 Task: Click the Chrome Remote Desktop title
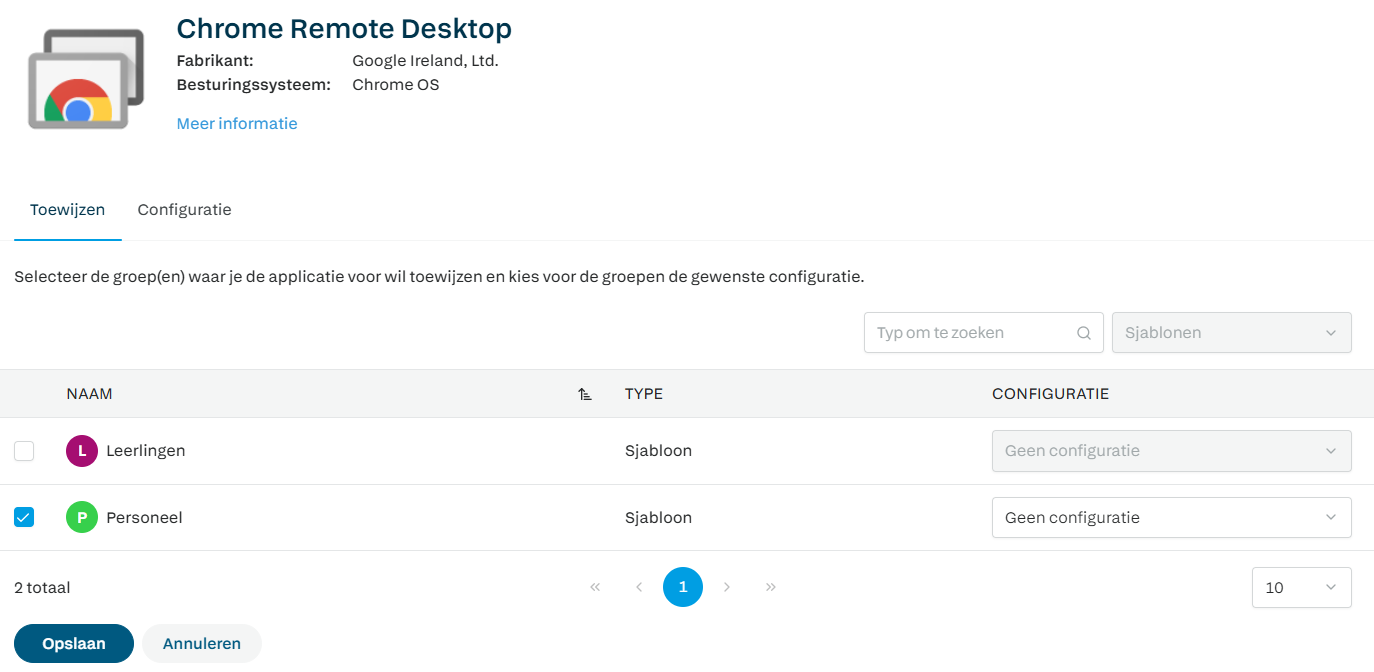[344, 28]
